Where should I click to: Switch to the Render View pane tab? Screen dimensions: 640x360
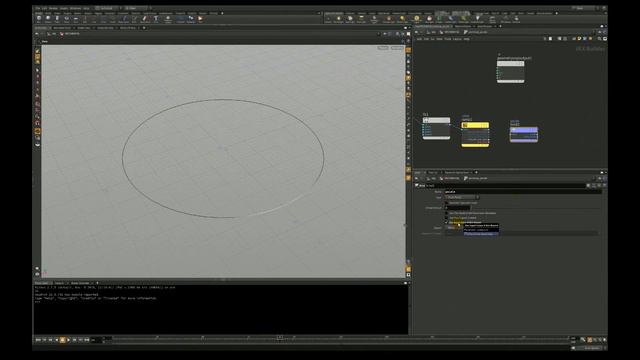tap(84, 28)
